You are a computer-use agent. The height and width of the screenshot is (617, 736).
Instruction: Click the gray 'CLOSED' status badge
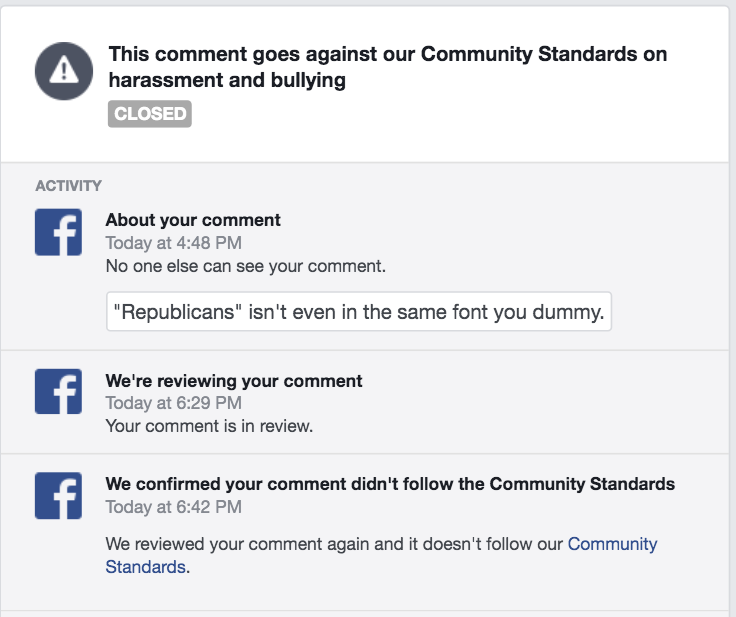click(x=149, y=114)
